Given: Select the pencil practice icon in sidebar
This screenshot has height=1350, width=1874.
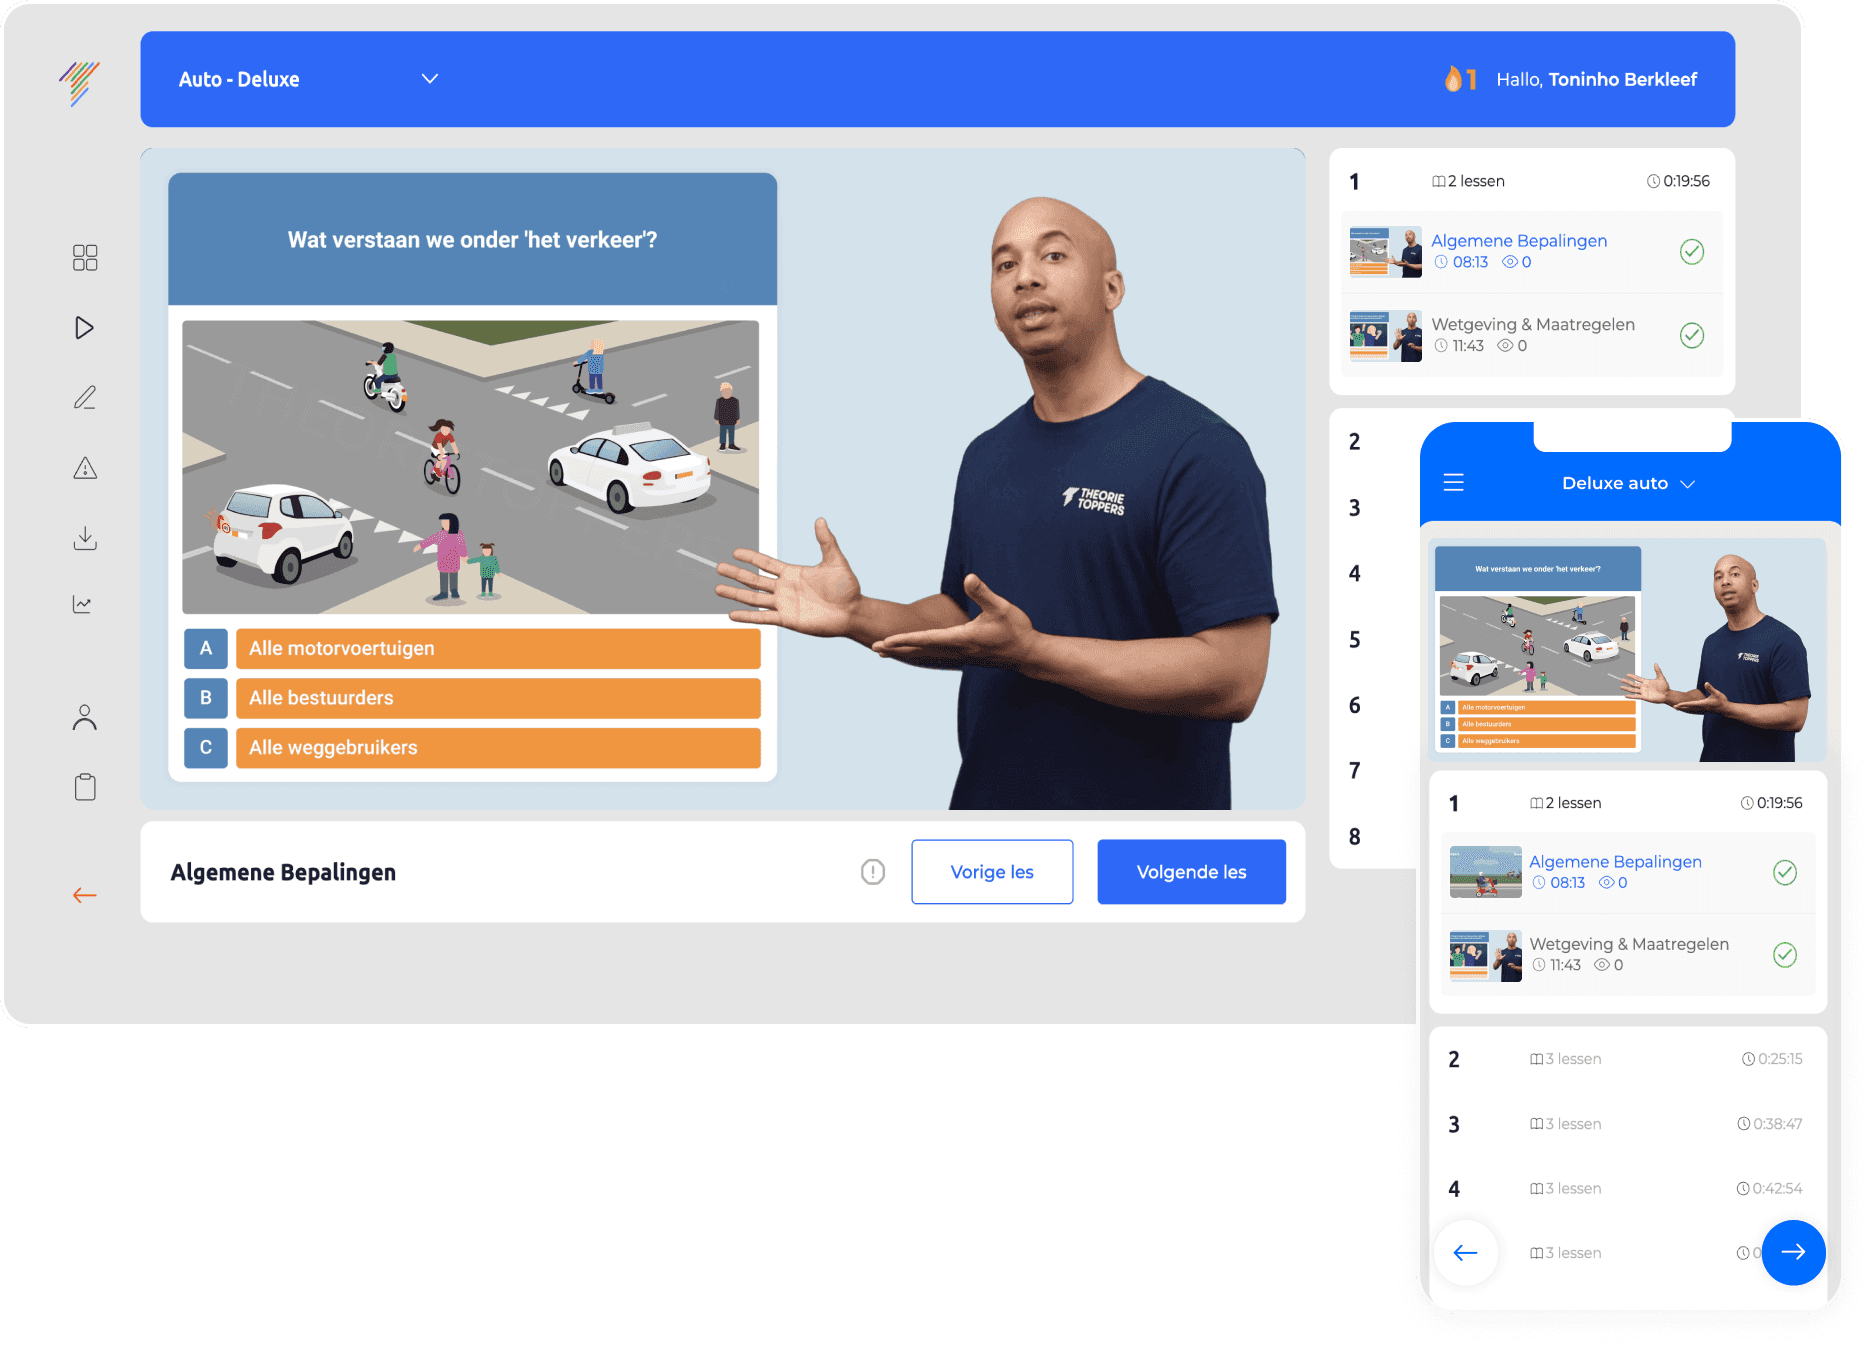Looking at the screenshot, I should pyautogui.click(x=85, y=398).
